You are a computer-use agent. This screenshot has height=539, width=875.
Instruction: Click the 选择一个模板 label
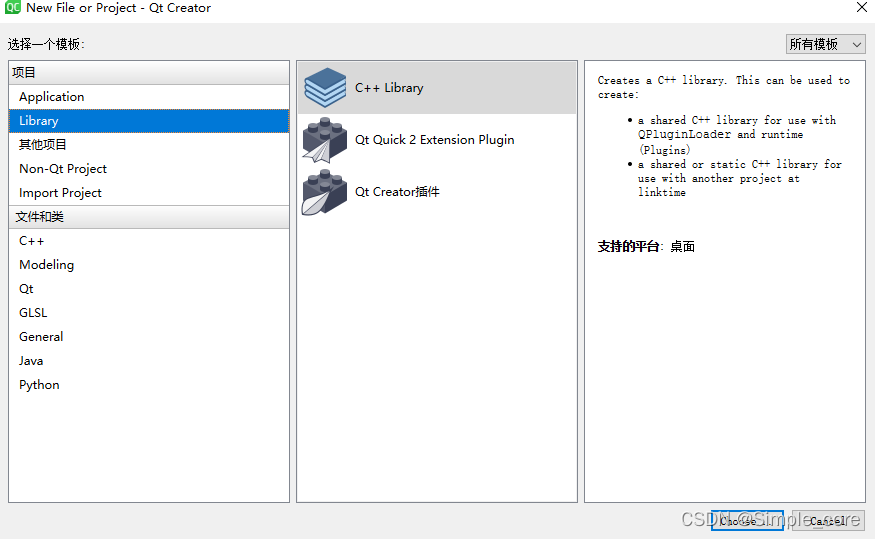point(46,44)
